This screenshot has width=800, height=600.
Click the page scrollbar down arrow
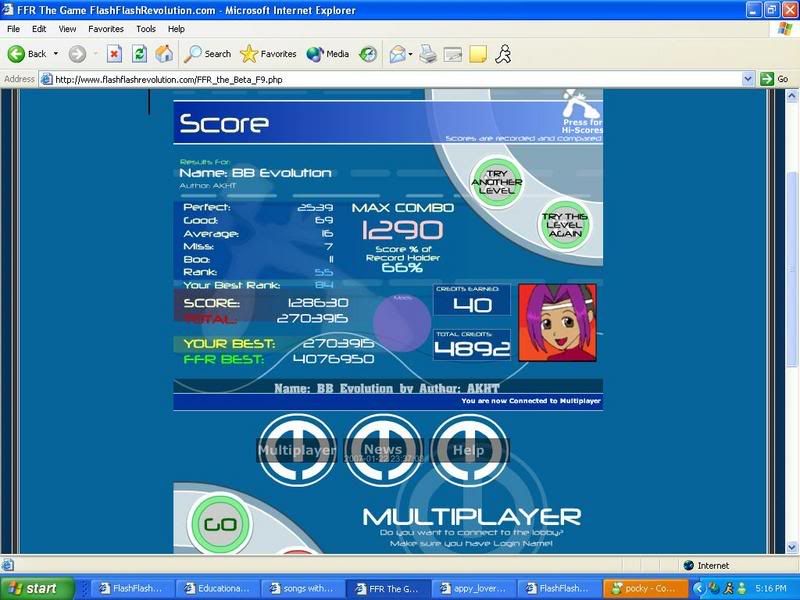point(791,548)
